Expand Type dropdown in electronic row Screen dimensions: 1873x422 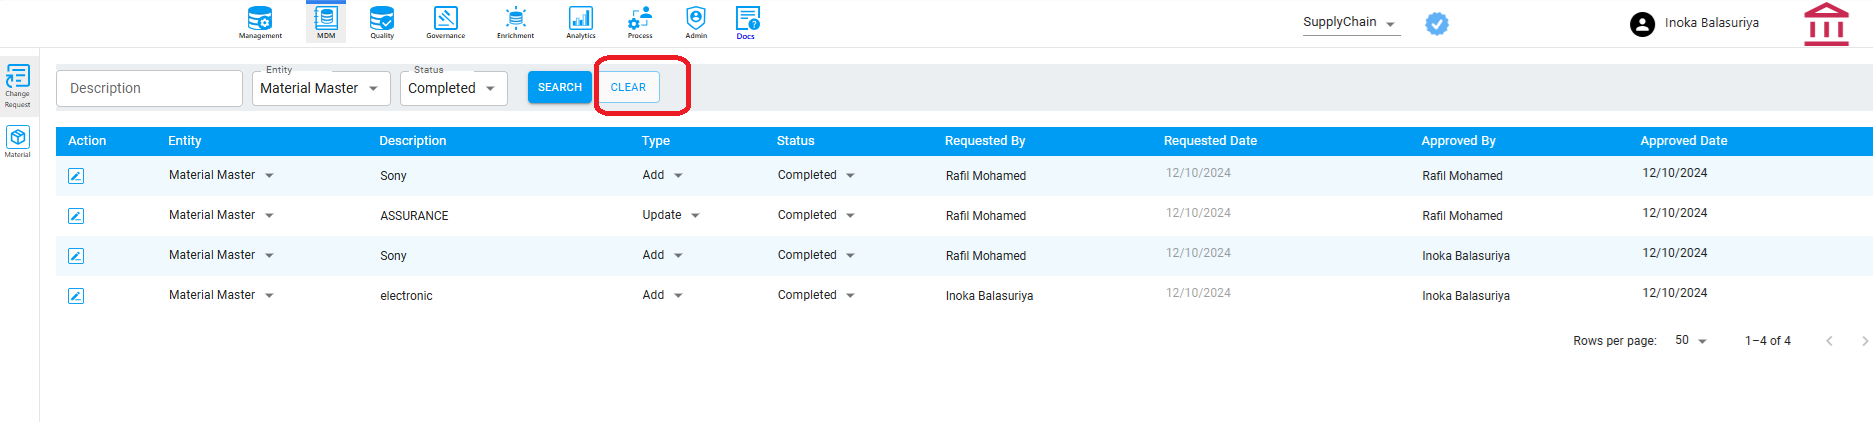tap(678, 295)
